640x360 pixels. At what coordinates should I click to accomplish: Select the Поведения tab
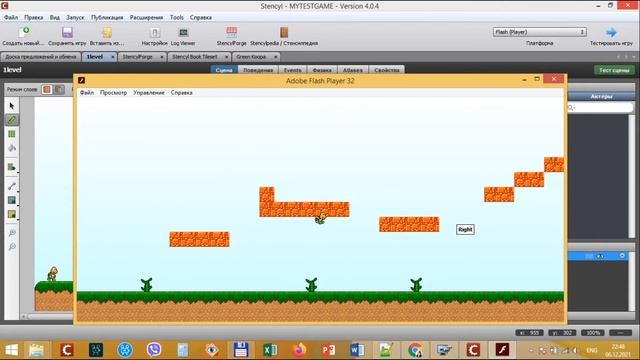pos(258,70)
